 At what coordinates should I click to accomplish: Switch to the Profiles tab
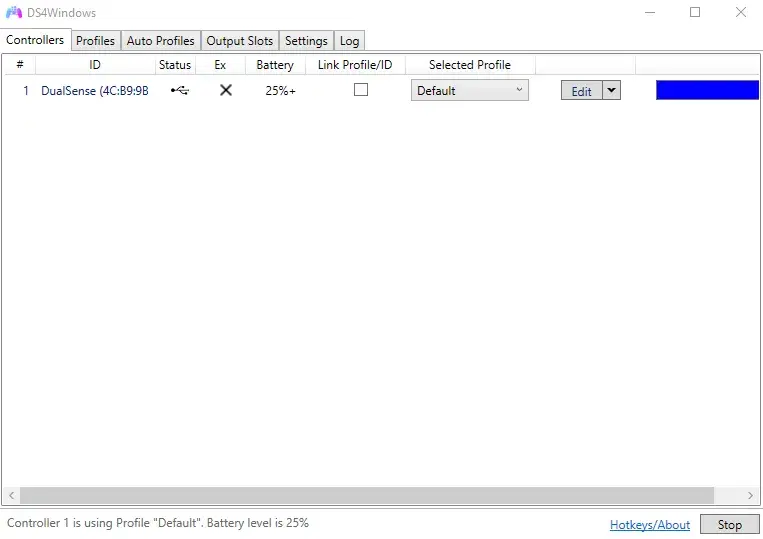[95, 41]
